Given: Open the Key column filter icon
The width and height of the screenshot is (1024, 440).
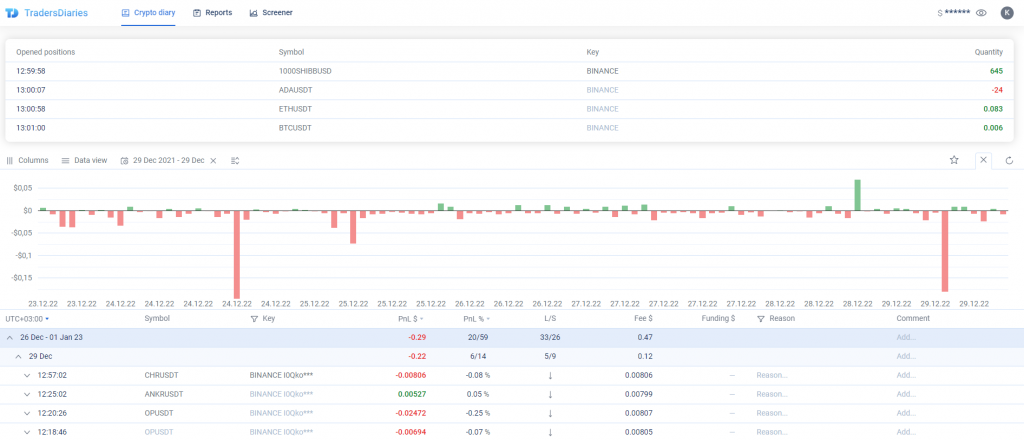Looking at the screenshot, I should (x=254, y=319).
